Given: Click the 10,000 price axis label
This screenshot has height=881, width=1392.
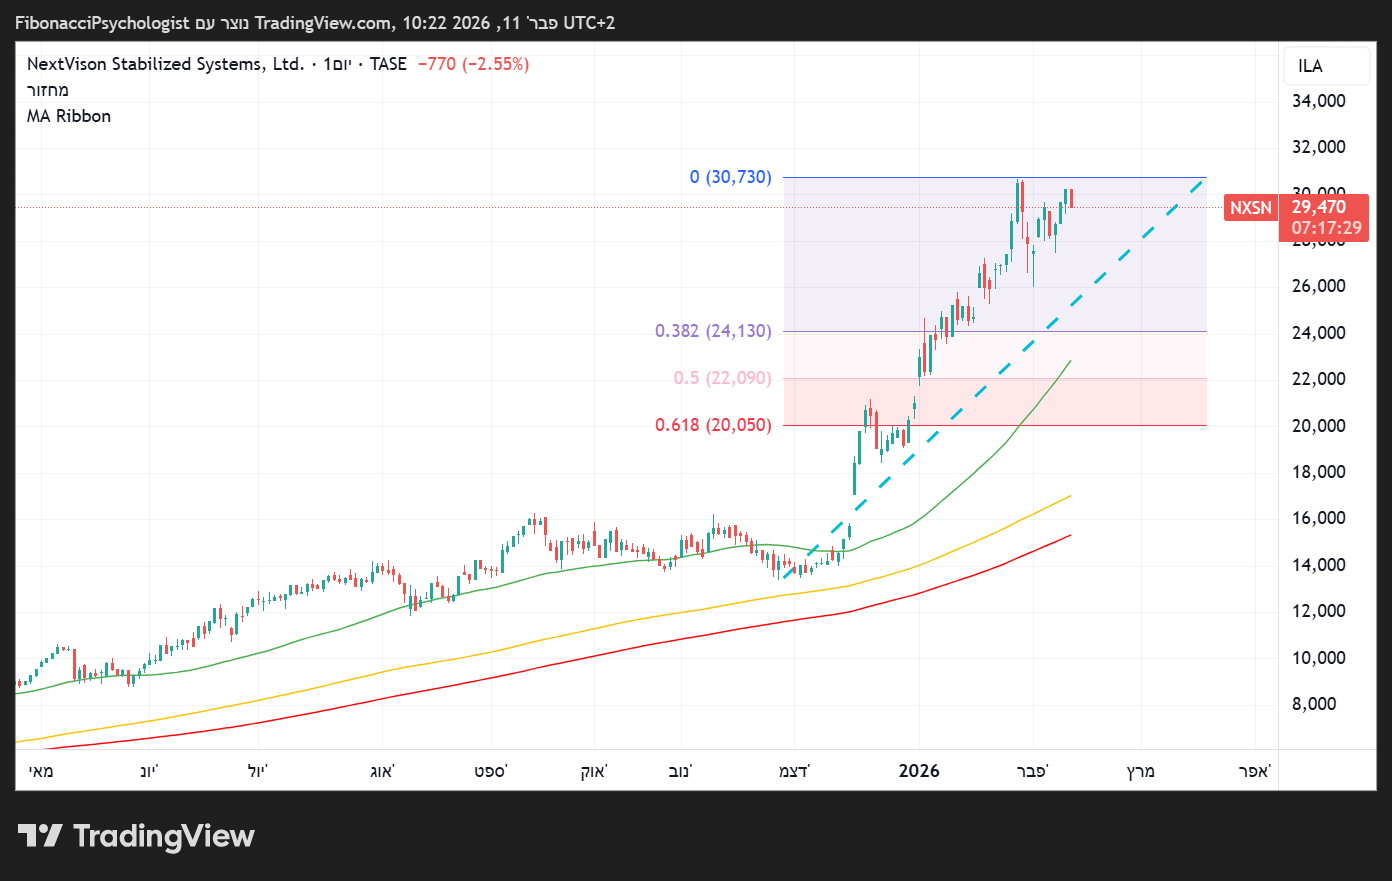Looking at the screenshot, I should click(1319, 658).
